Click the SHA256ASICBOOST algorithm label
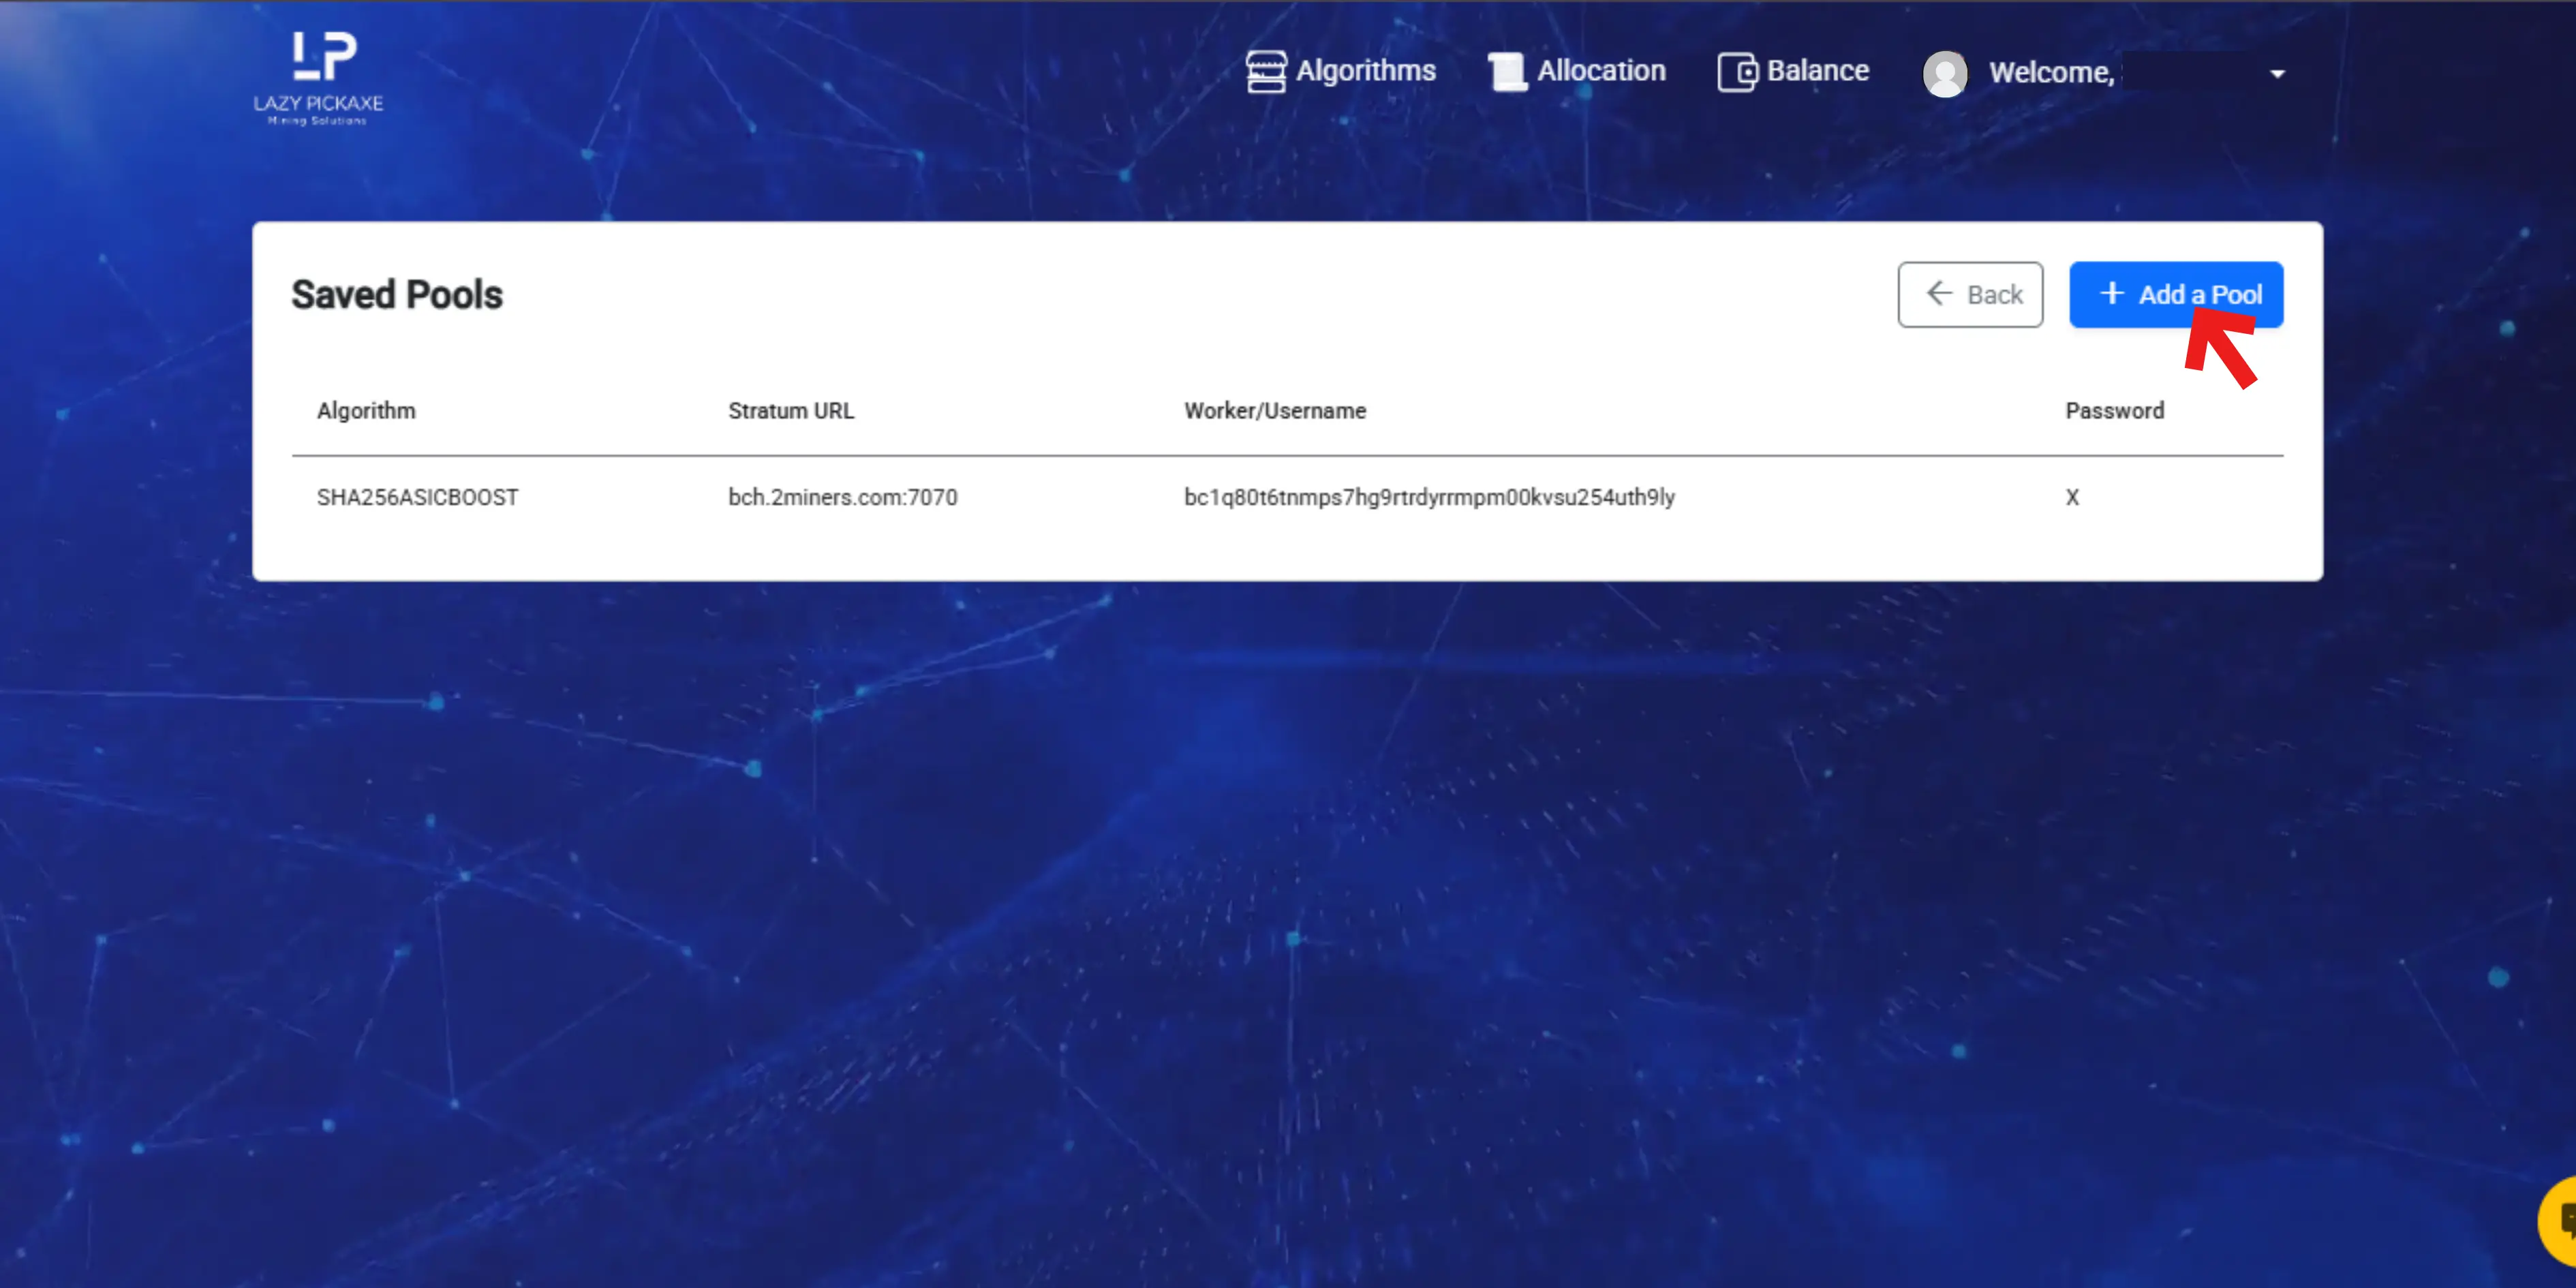 [x=417, y=497]
